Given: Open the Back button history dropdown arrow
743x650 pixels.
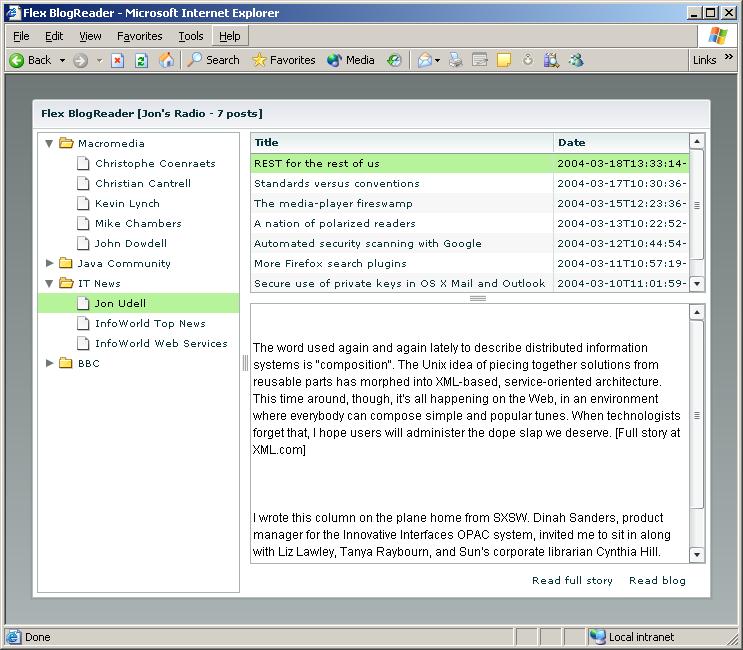Looking at the screenshot, I should pos(63,60).
